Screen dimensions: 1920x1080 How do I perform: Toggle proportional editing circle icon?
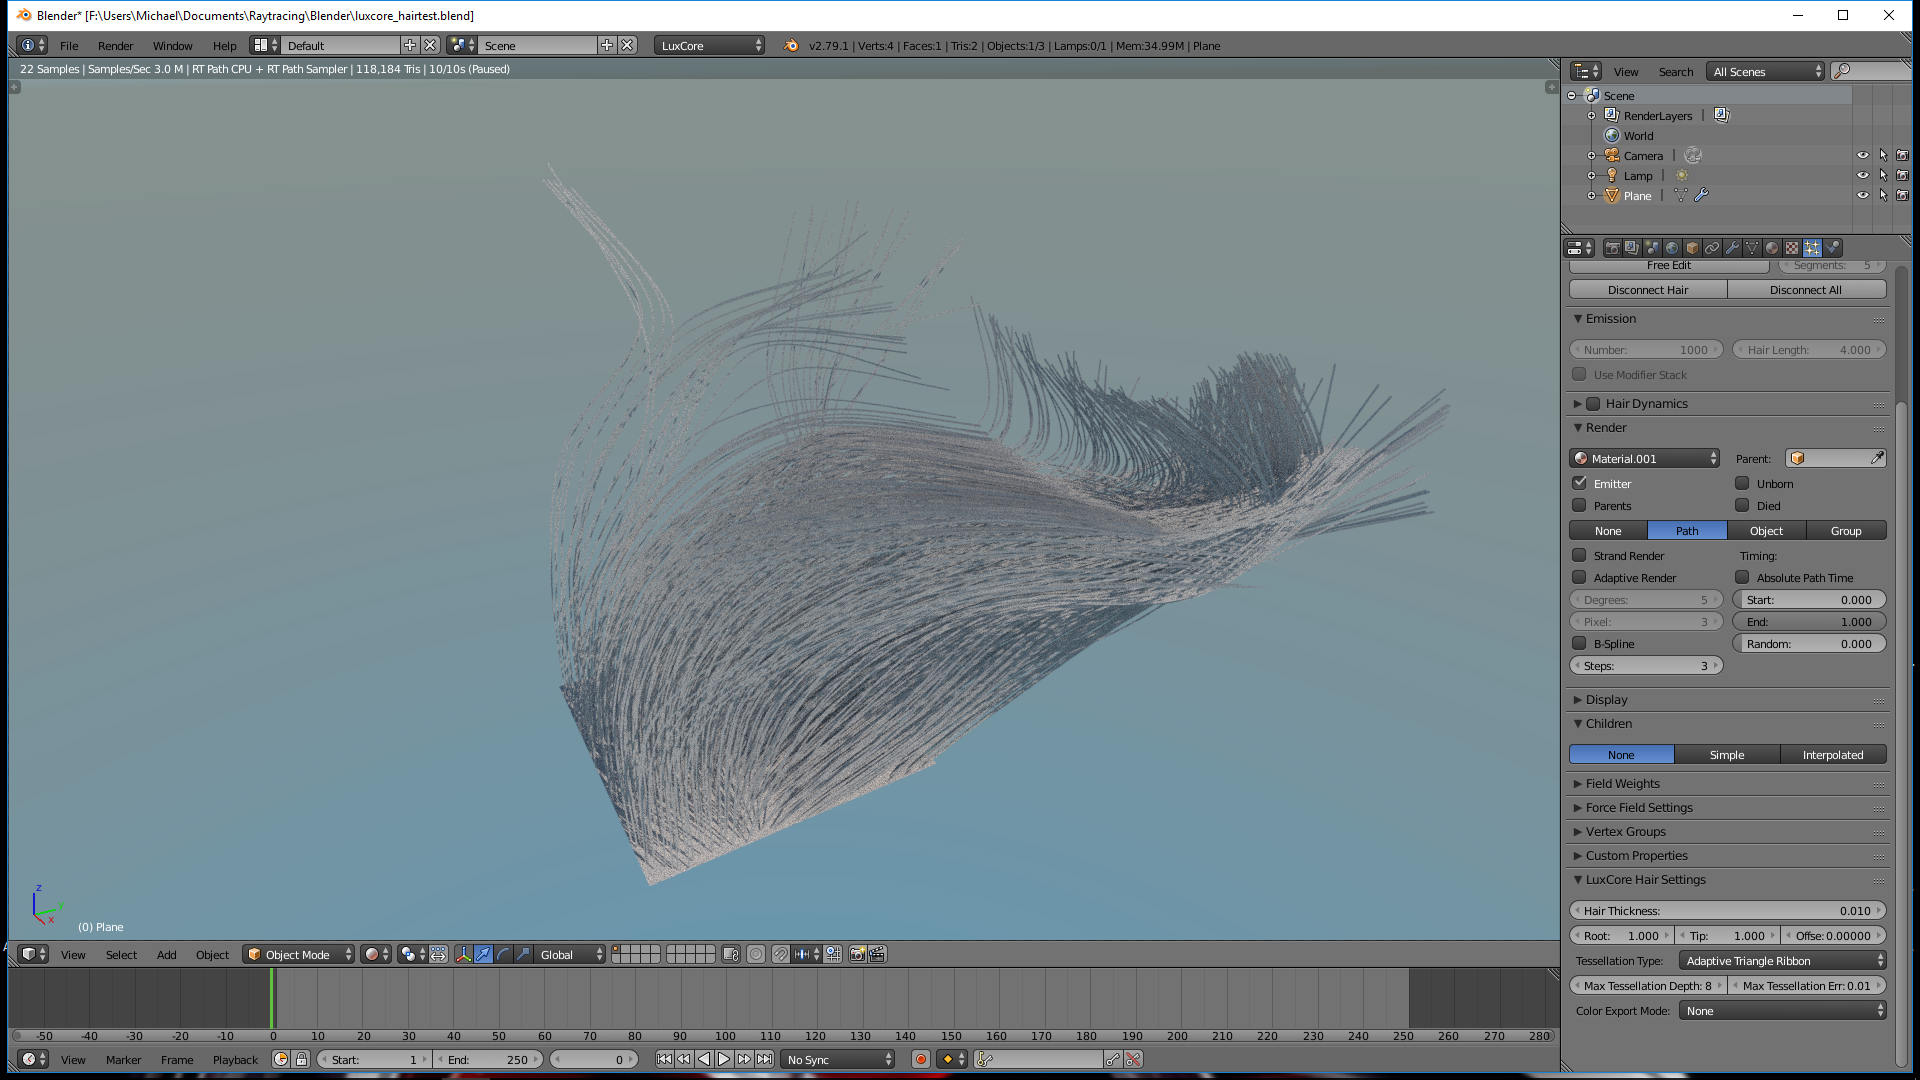[756, 954]
